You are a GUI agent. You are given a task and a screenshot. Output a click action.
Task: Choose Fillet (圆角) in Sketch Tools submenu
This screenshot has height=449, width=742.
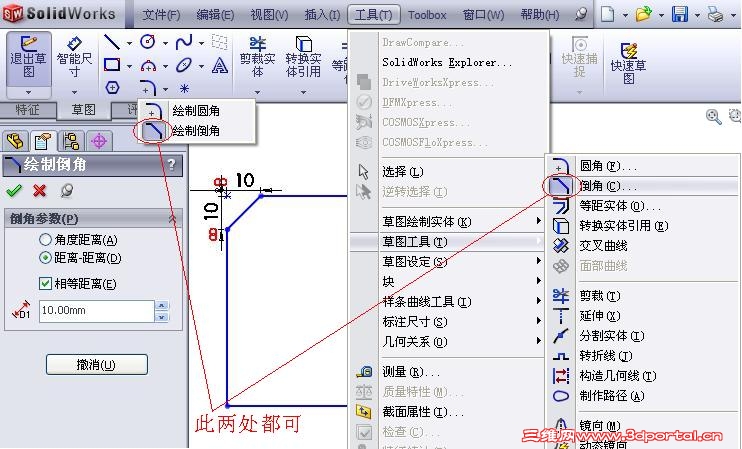644,166
